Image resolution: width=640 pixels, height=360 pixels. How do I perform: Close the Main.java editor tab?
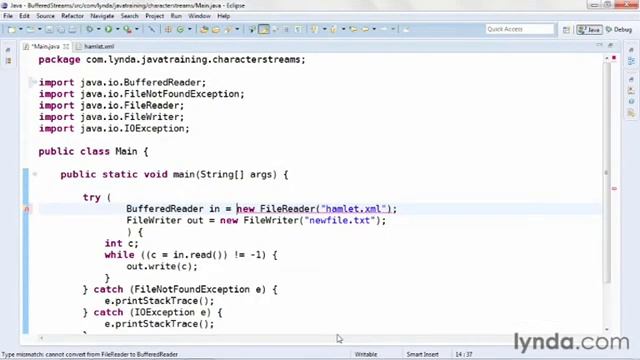point(66,47)
